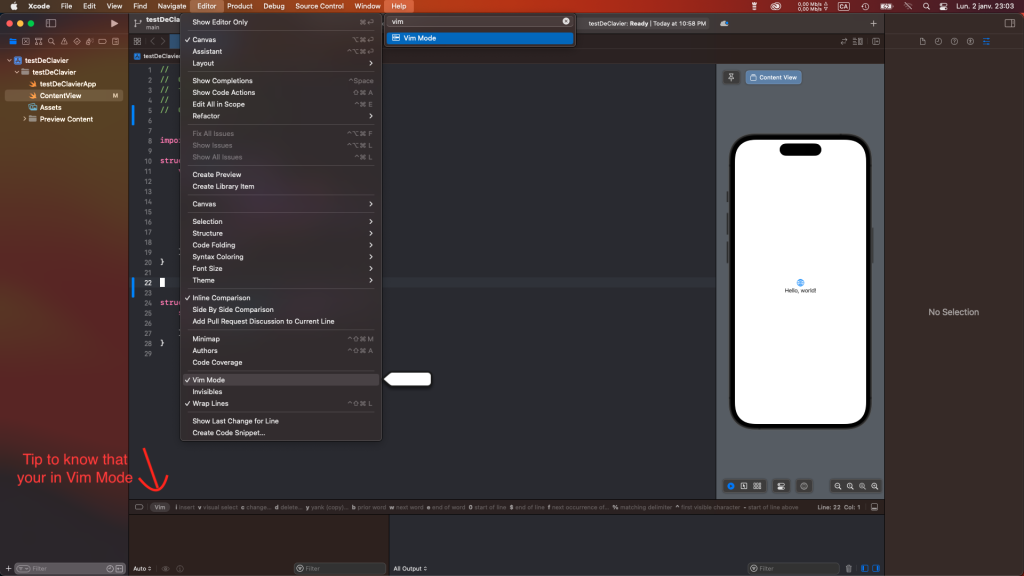1024x576 pixels.
Task: Clear the console with trash icon
Action: pyautogui.click(x=849, y=569)
